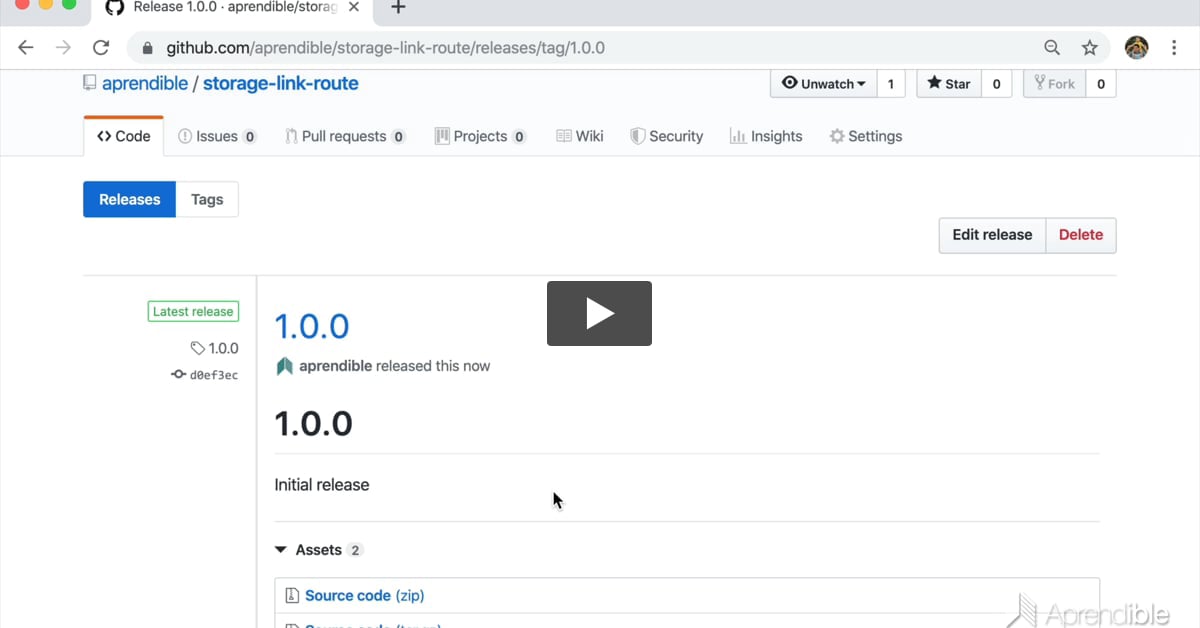This screenshot has height=628, width=1200.
Task: Click the red Delete button
Action: point(1081,235)
